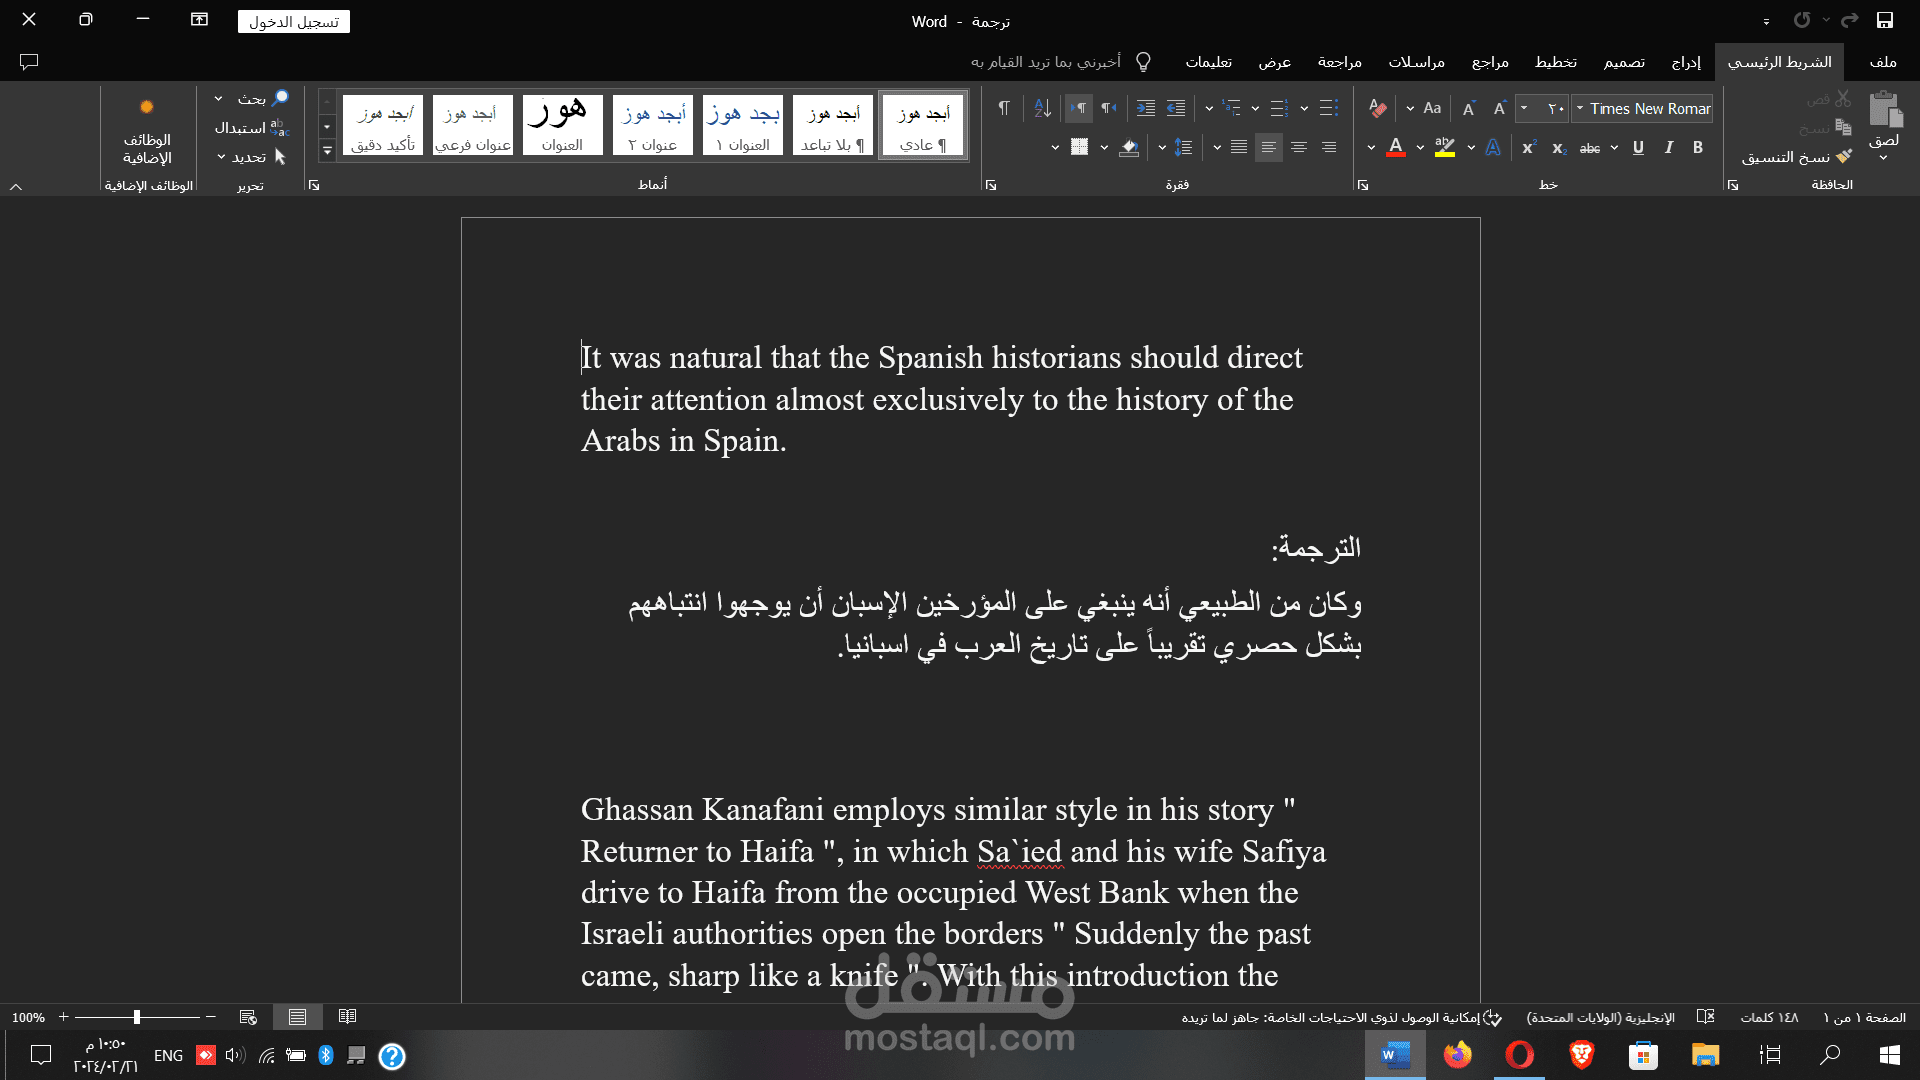Expand the styles gallery more arrow
1920x1080 pixels.
(327, 151)
